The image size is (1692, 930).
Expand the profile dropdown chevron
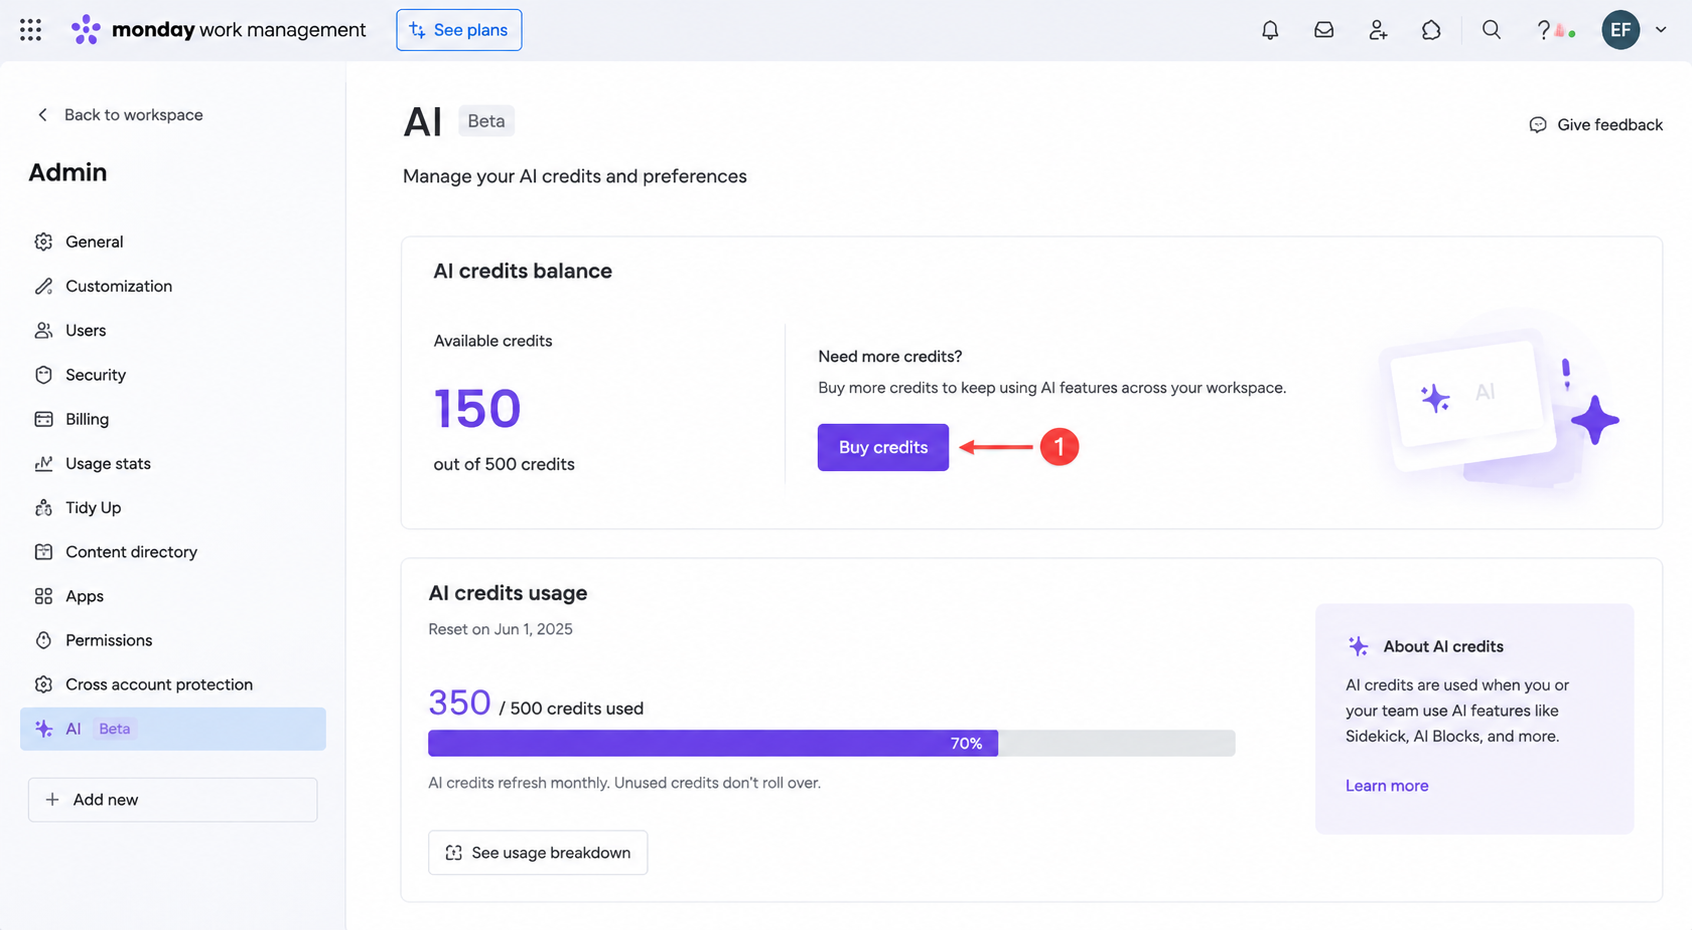[x=1661, y=30]
